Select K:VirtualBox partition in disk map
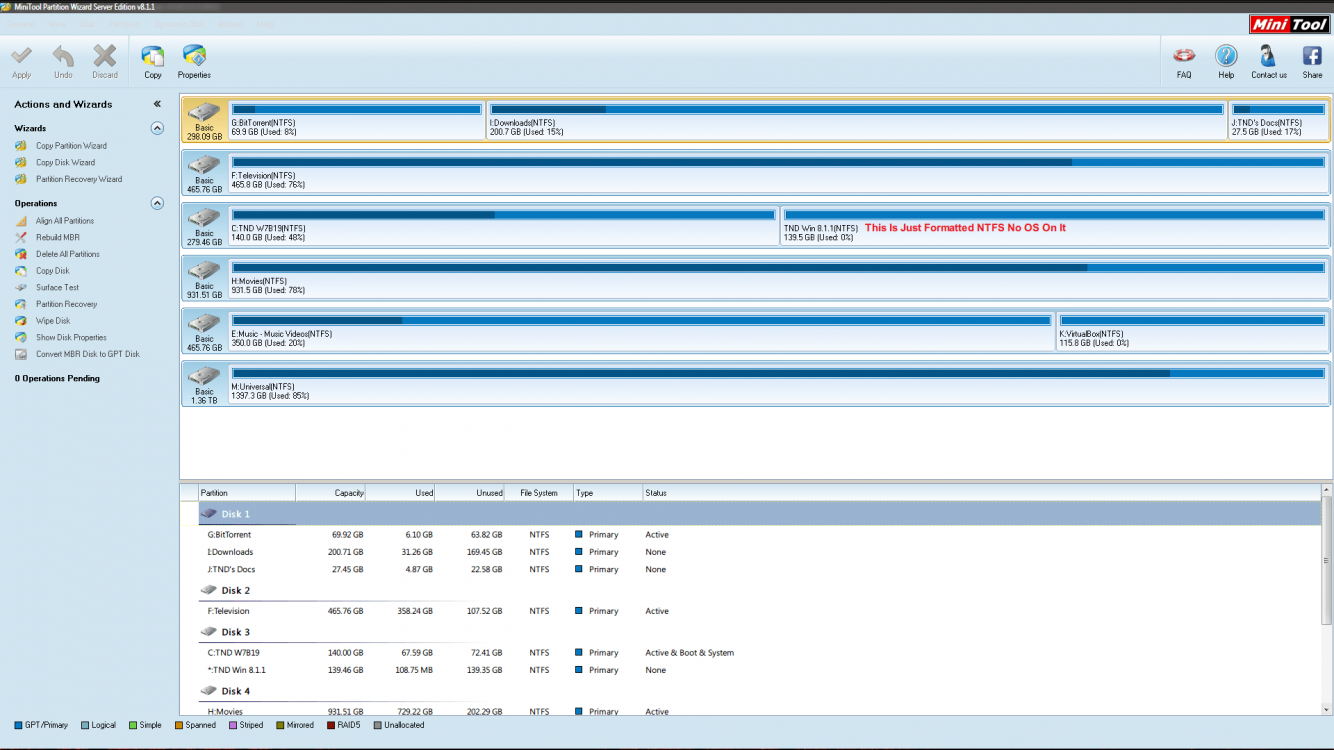The height and width of the screenshot is (750, 1334). coord(1193,332)
